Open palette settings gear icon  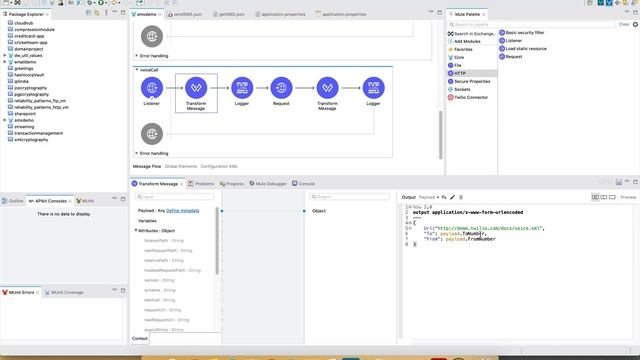(635, 24)
